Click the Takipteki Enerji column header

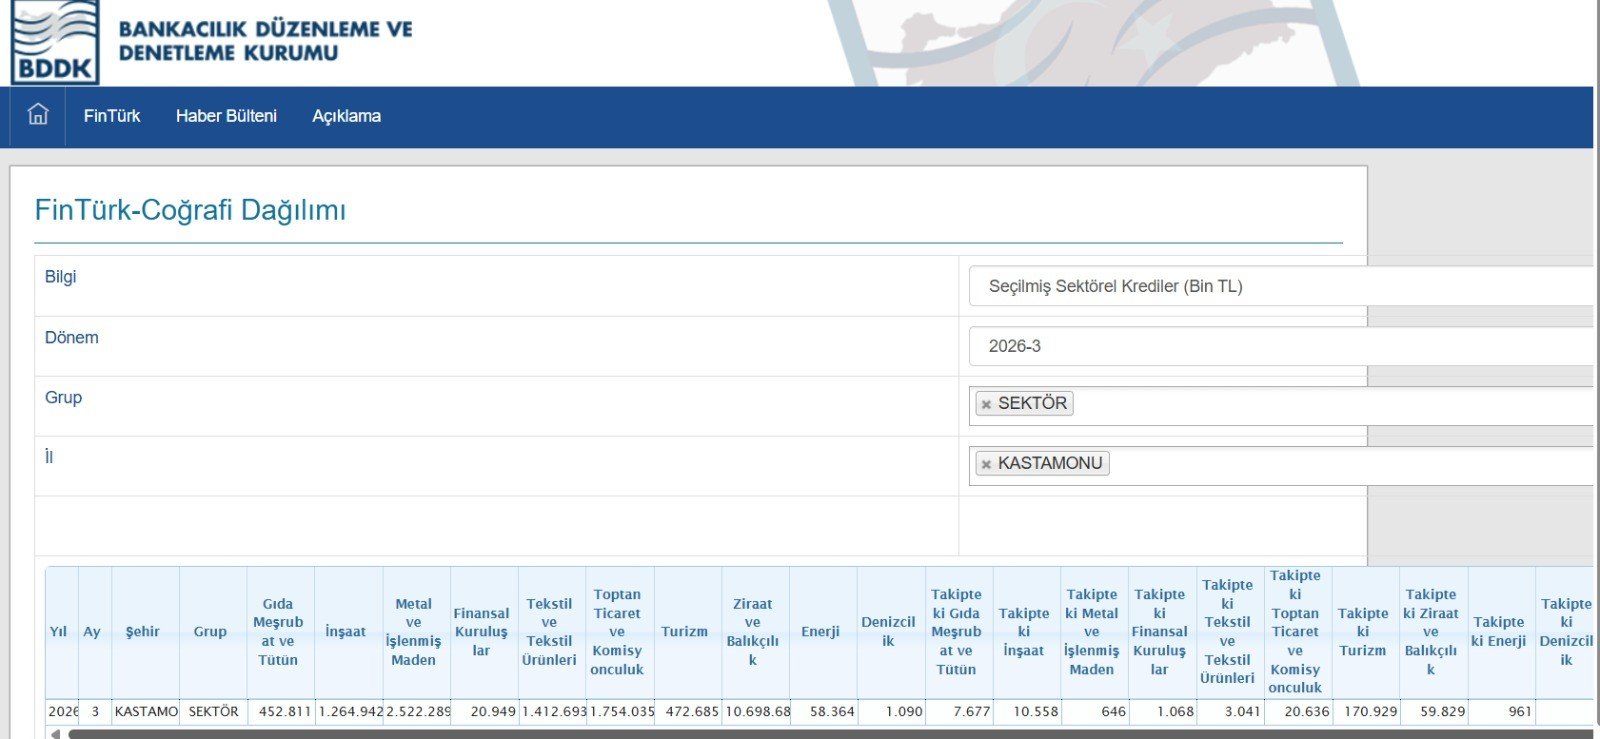click(1502, 632)
